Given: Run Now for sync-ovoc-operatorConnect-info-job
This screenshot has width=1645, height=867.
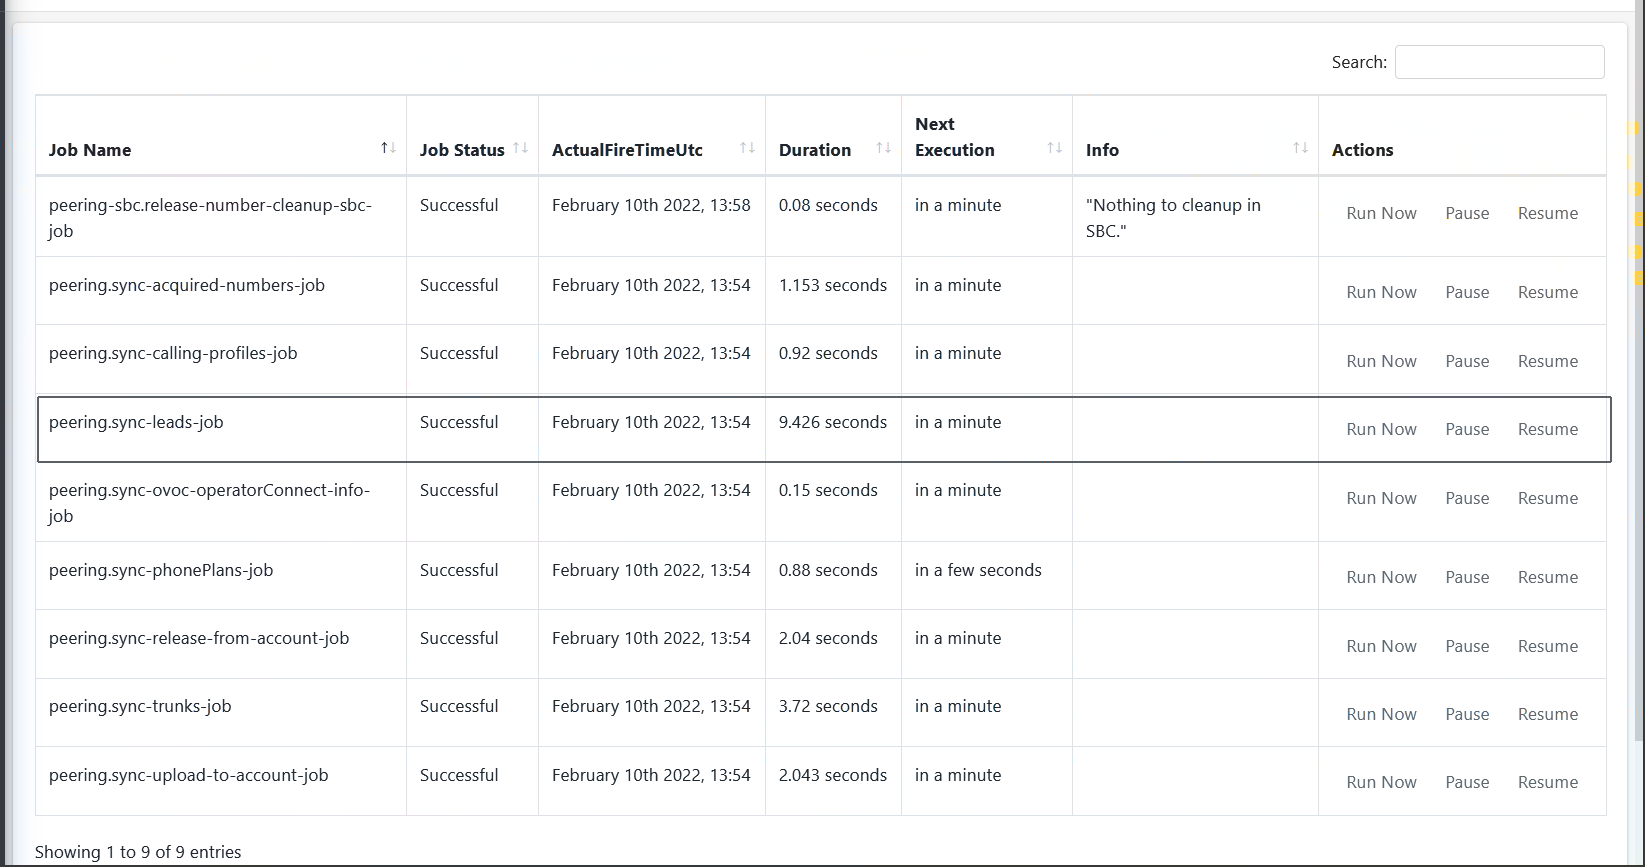Looking at the screenshot, I should click(1381, 498).
